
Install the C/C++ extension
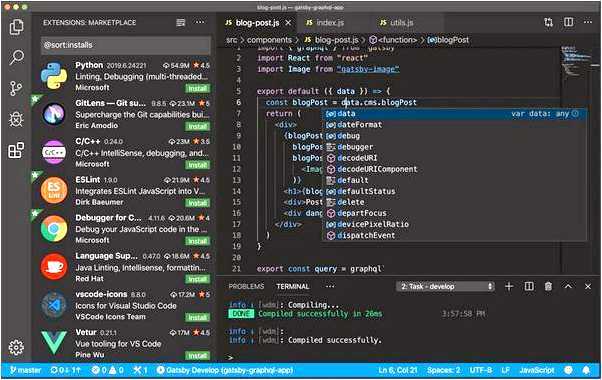point(198,165)
